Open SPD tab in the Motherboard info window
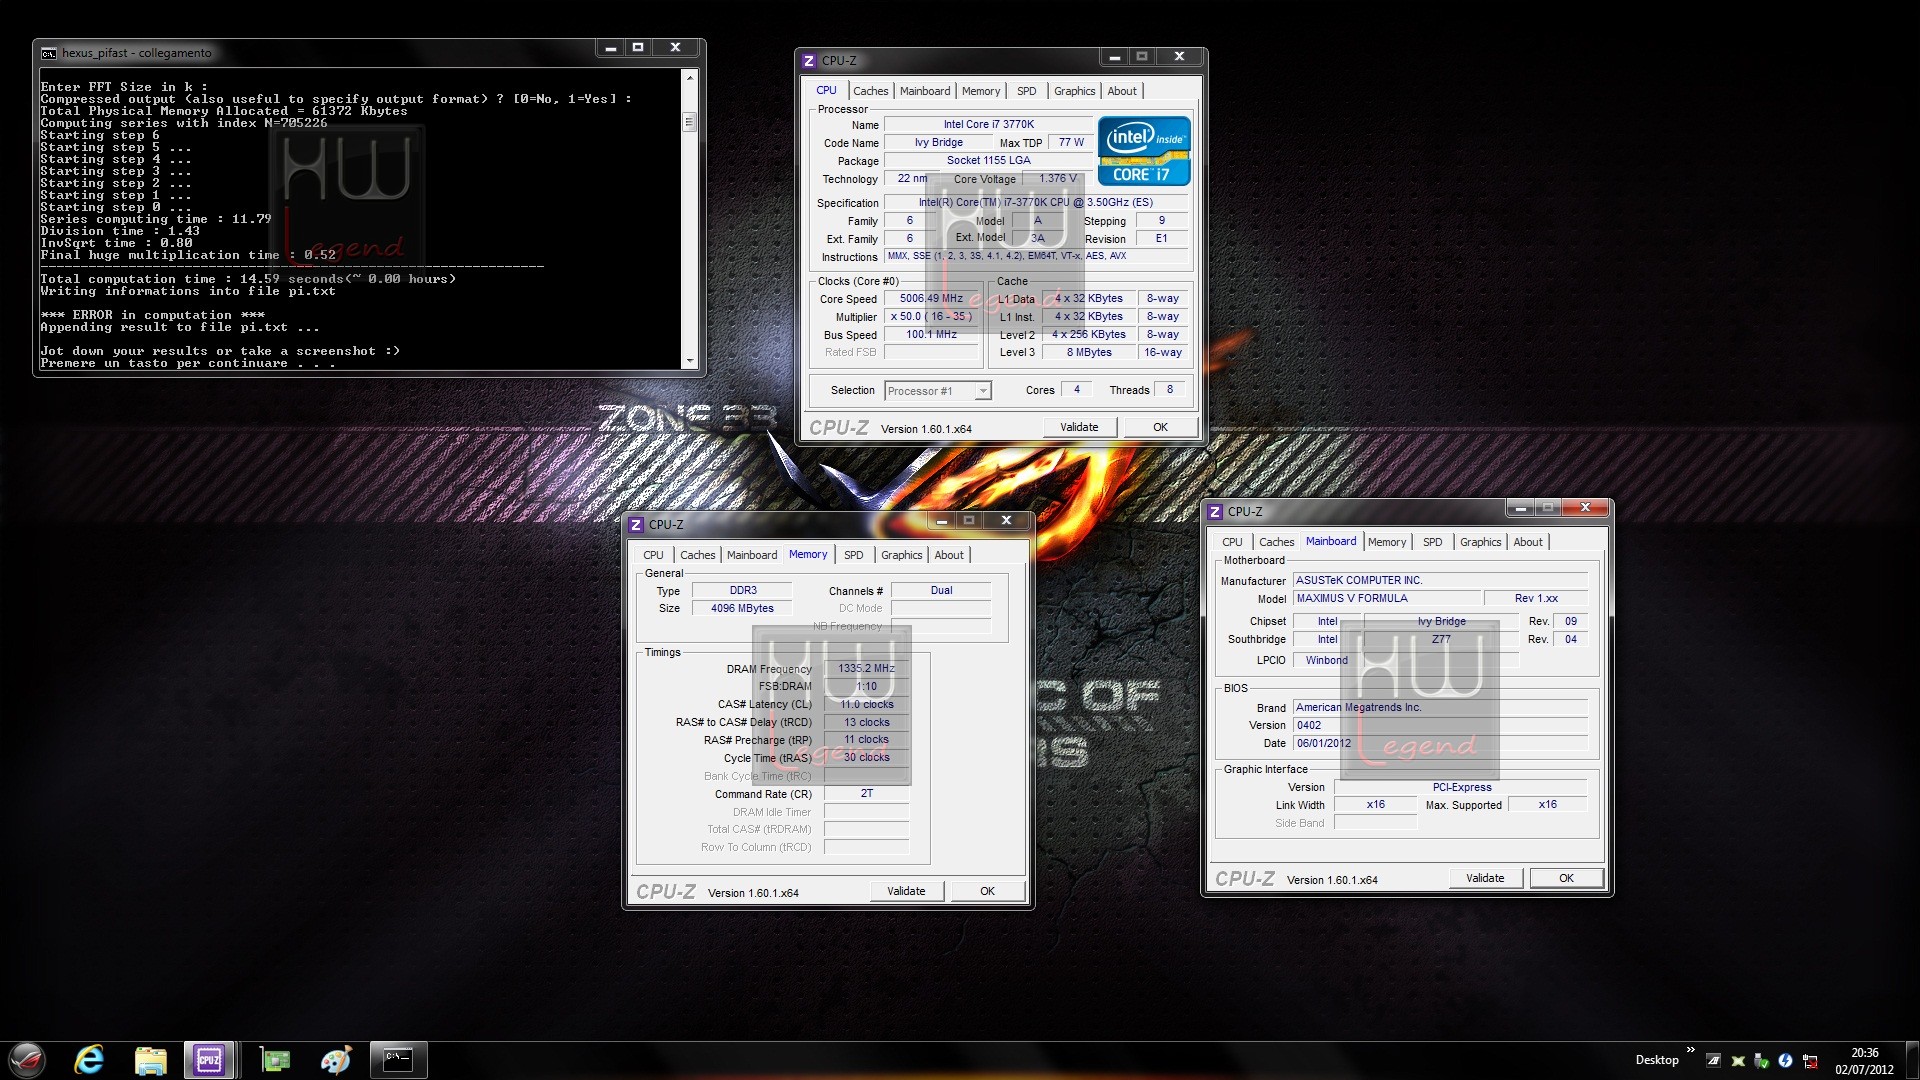Image resolution: width=1920 pixels, height=1080 pixels. click(x=1433, y=542)
